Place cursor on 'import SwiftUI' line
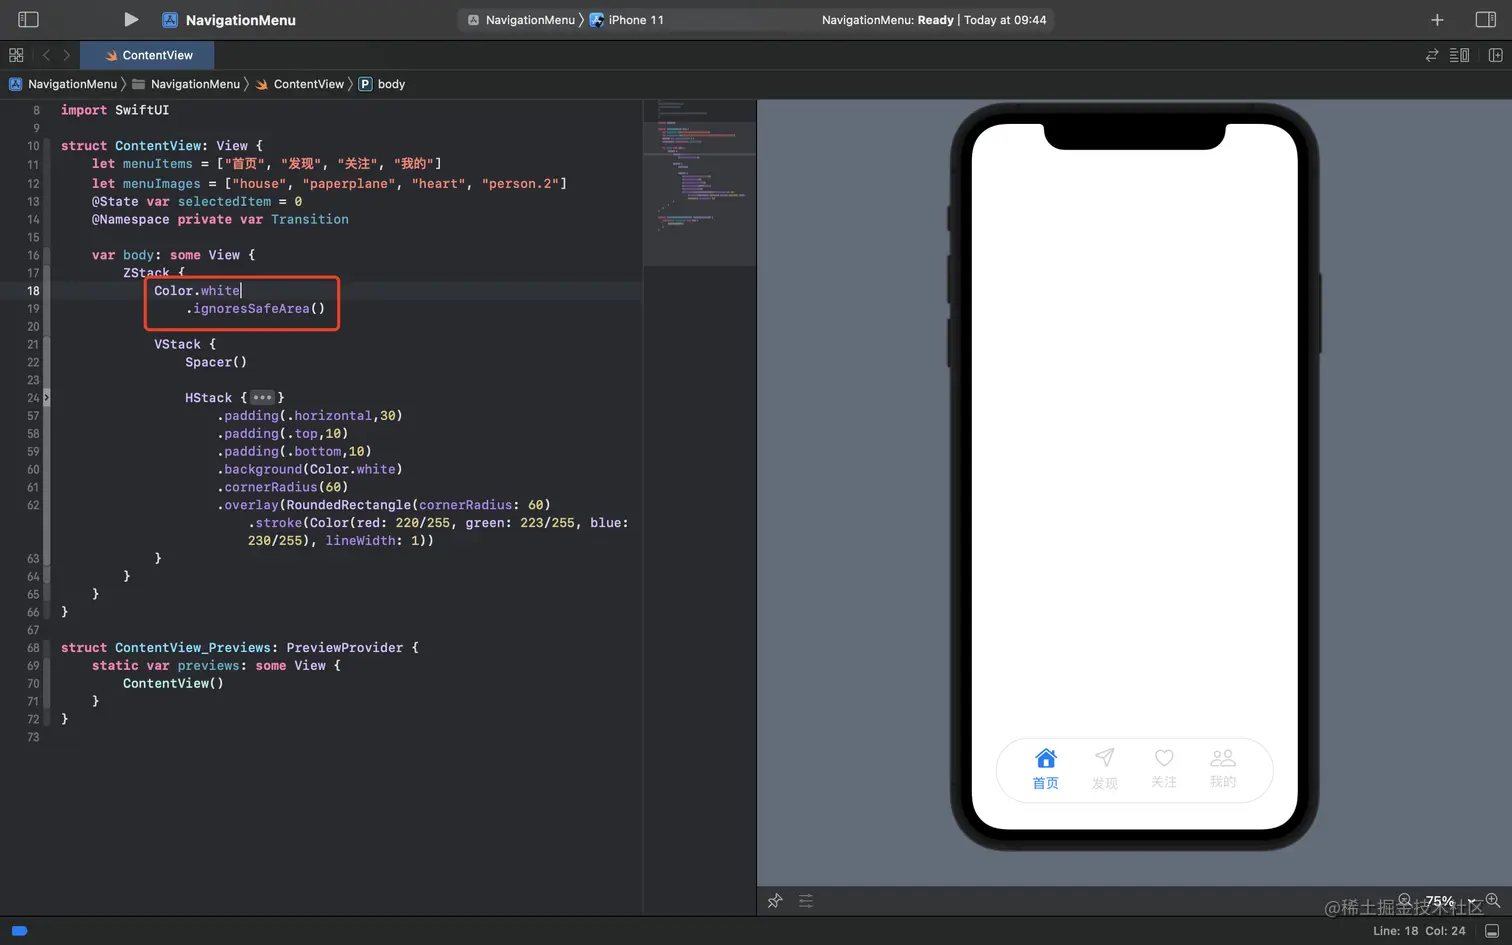The width and height of the screenshot is (1512, 945). [115, 110]
